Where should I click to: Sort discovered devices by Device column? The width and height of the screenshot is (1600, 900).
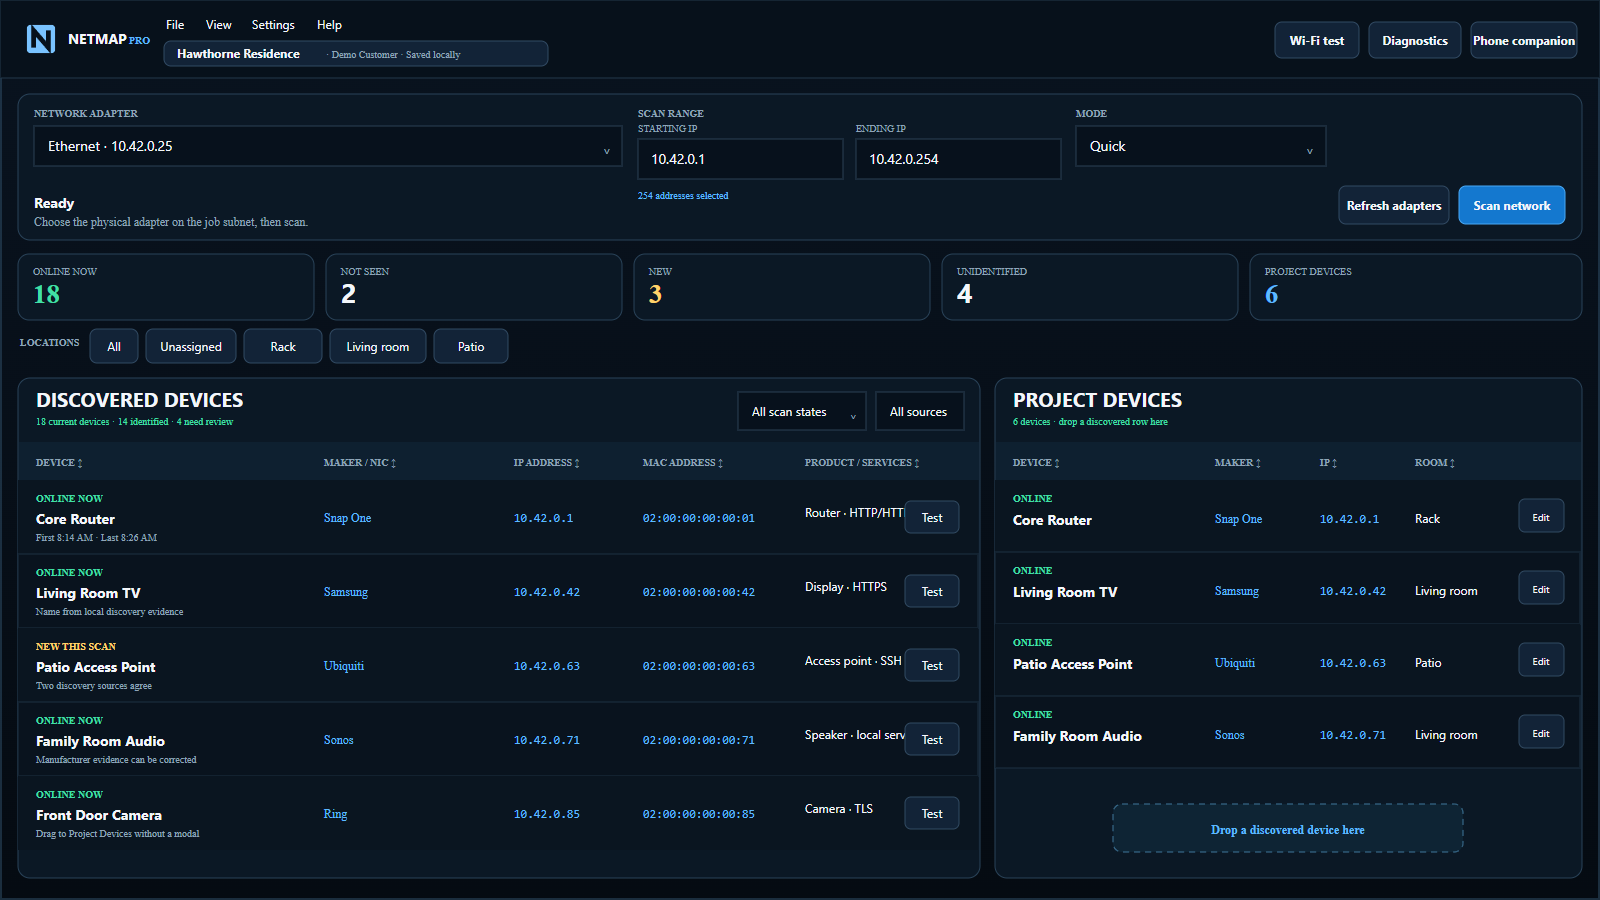click(x=59, y=463)
